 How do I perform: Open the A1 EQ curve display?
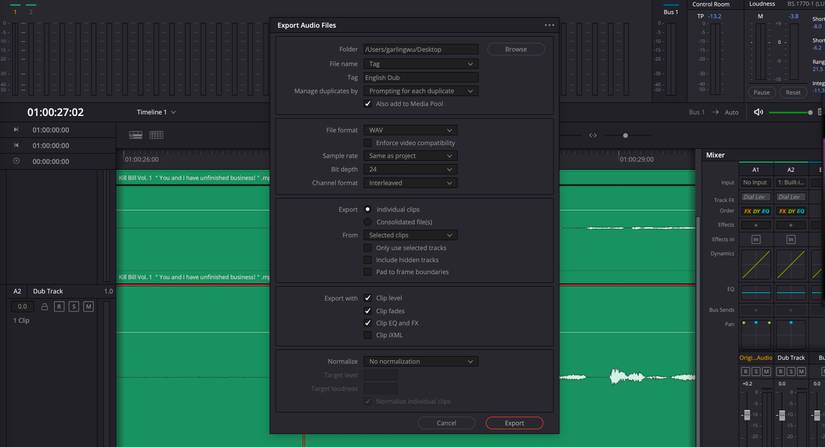coord(756,292)
